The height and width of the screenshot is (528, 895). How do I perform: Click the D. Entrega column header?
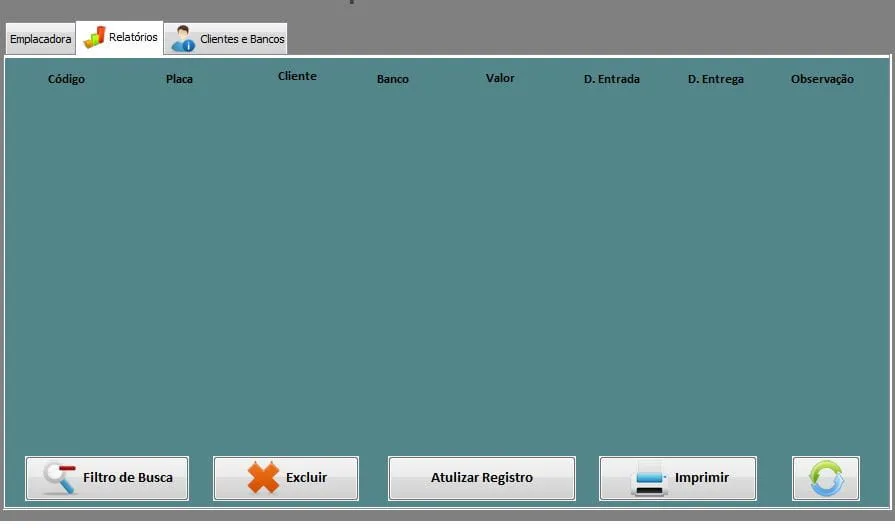716,79
